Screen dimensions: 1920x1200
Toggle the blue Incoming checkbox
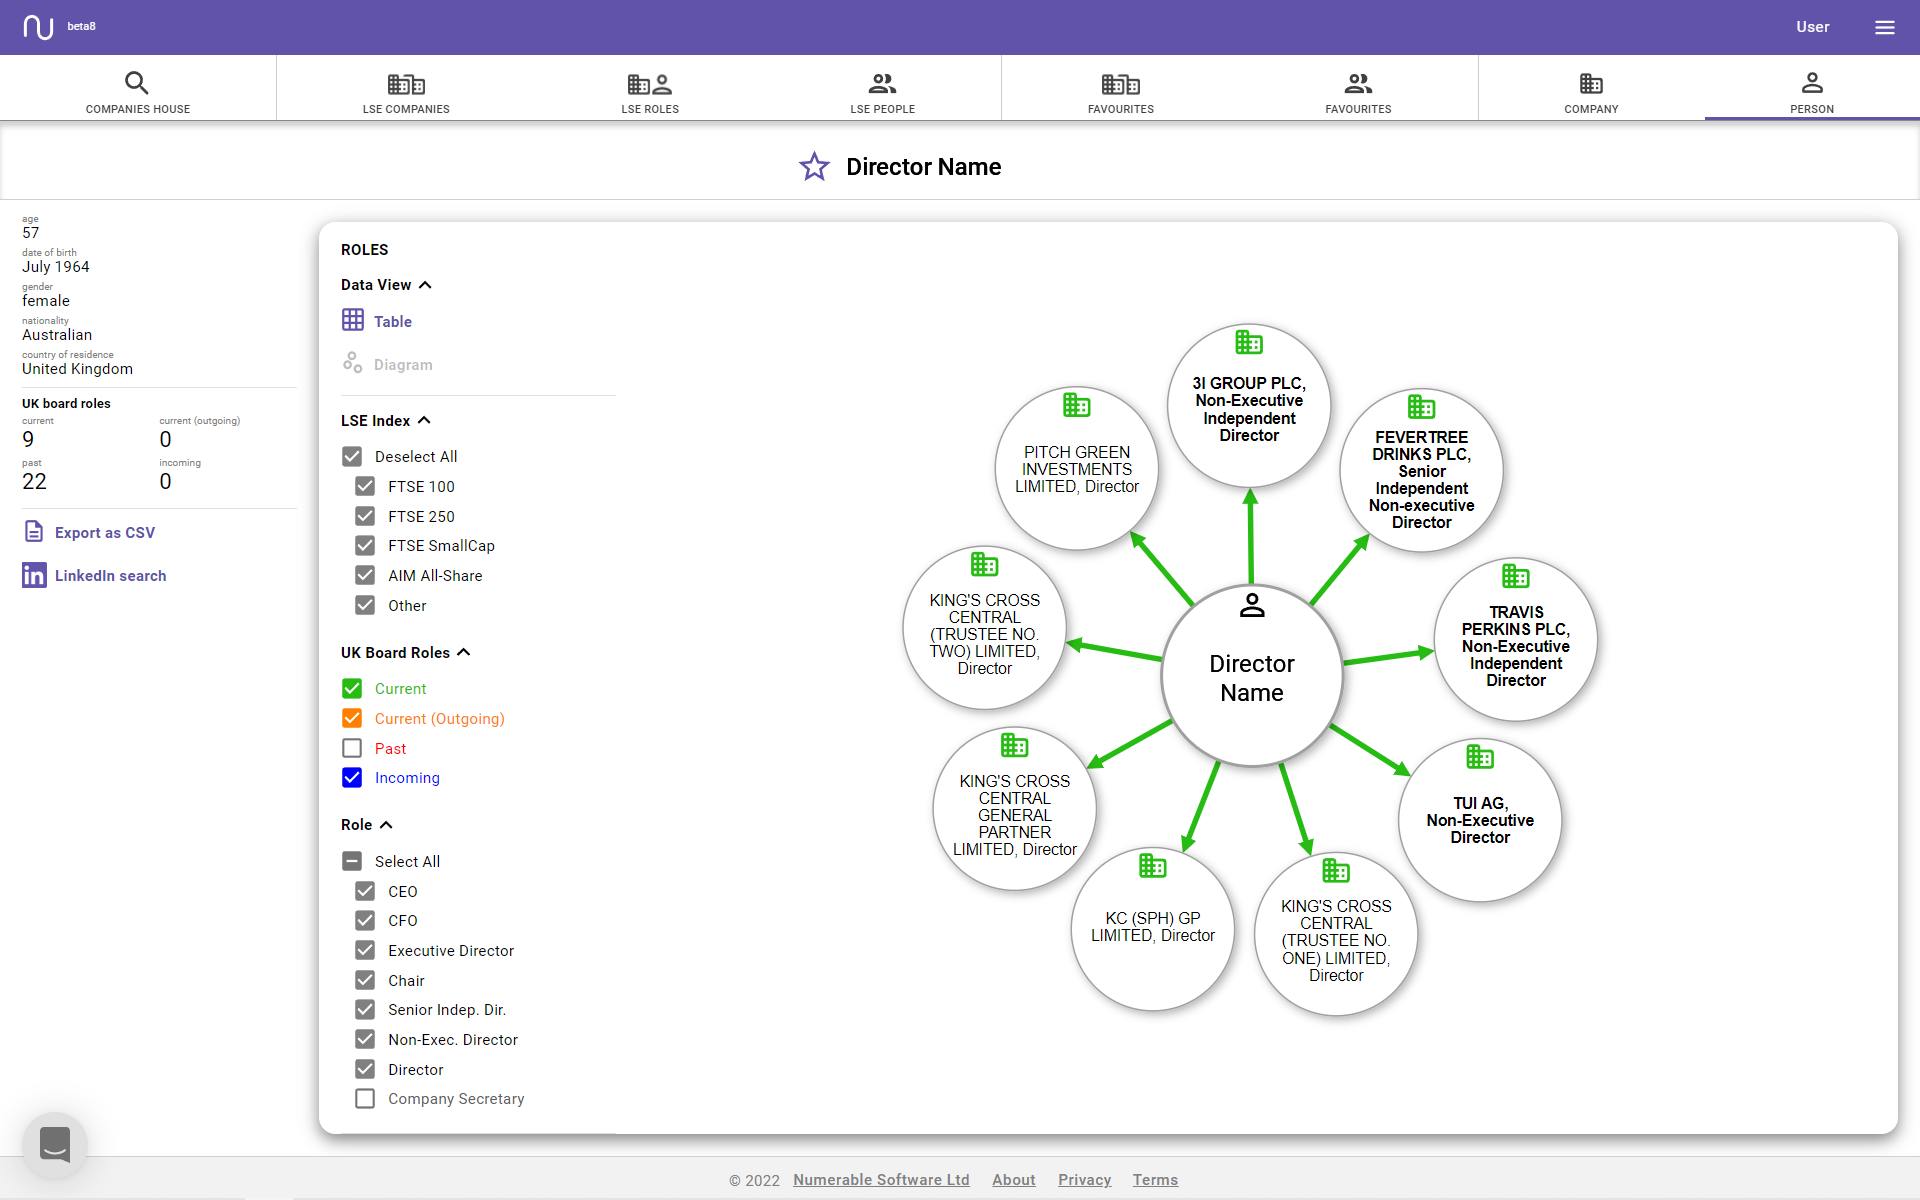[352, 777]
